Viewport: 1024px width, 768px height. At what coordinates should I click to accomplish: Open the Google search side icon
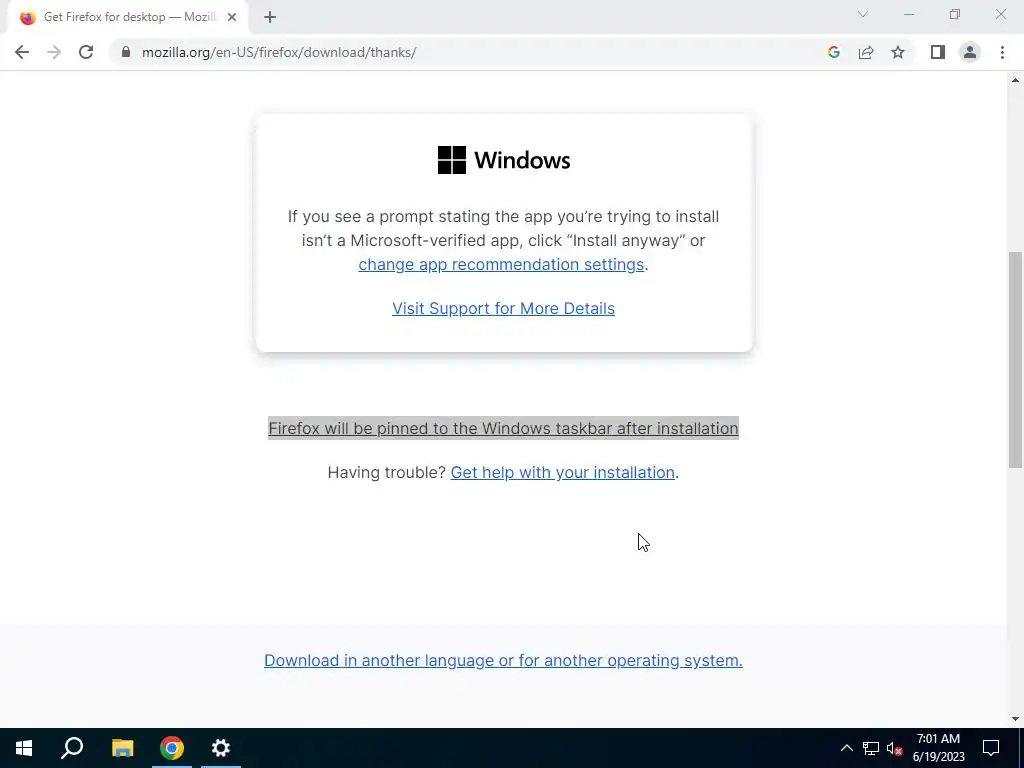(833, 52)
